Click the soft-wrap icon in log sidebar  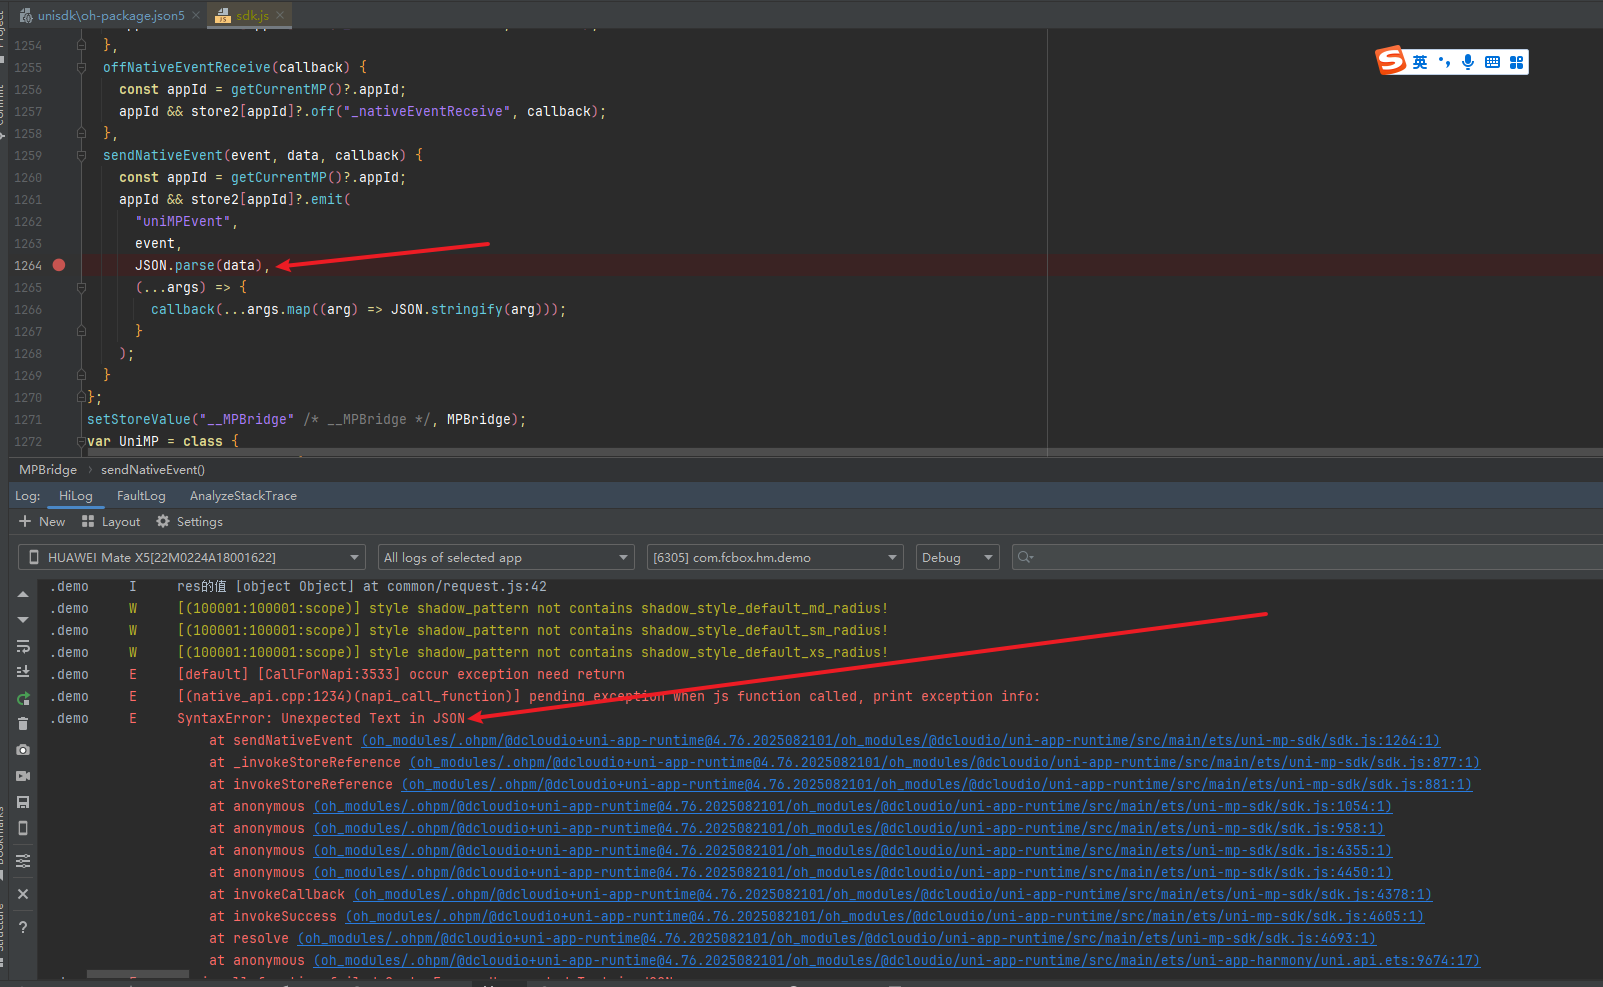click(23, 646)
